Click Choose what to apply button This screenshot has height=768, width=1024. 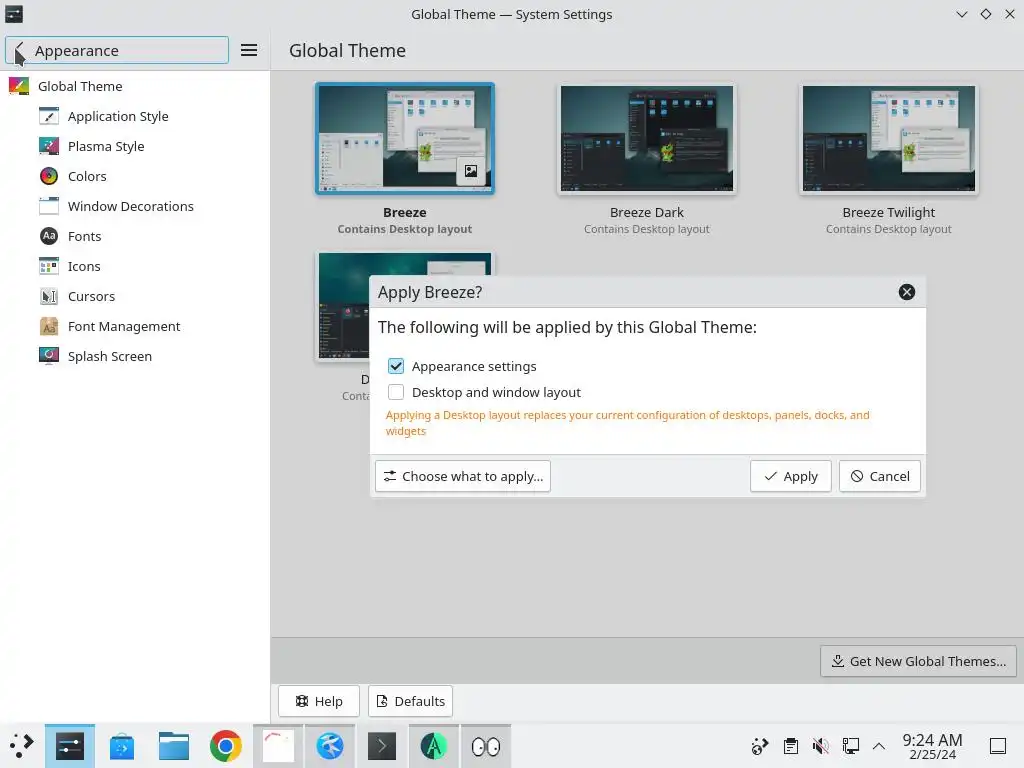463,476
